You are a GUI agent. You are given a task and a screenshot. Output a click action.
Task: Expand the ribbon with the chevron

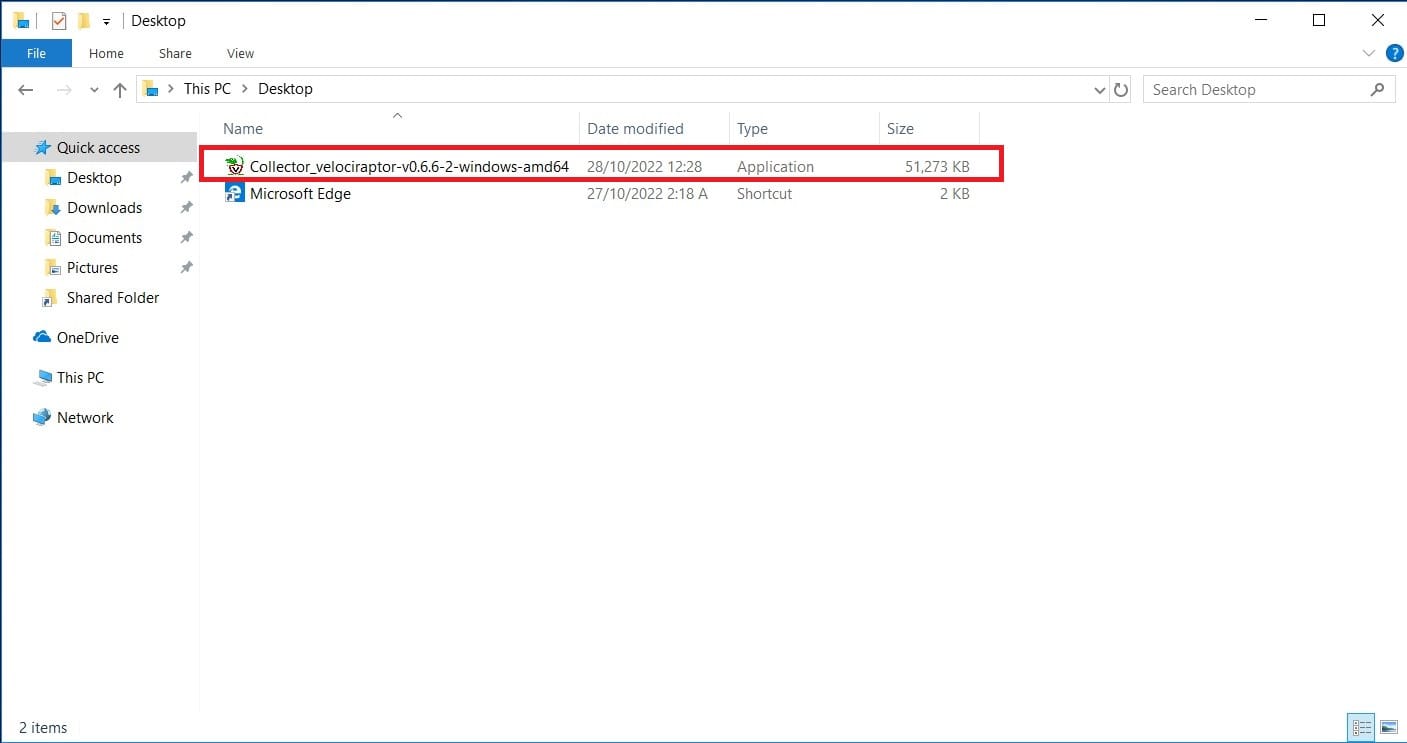point(1369,53)
